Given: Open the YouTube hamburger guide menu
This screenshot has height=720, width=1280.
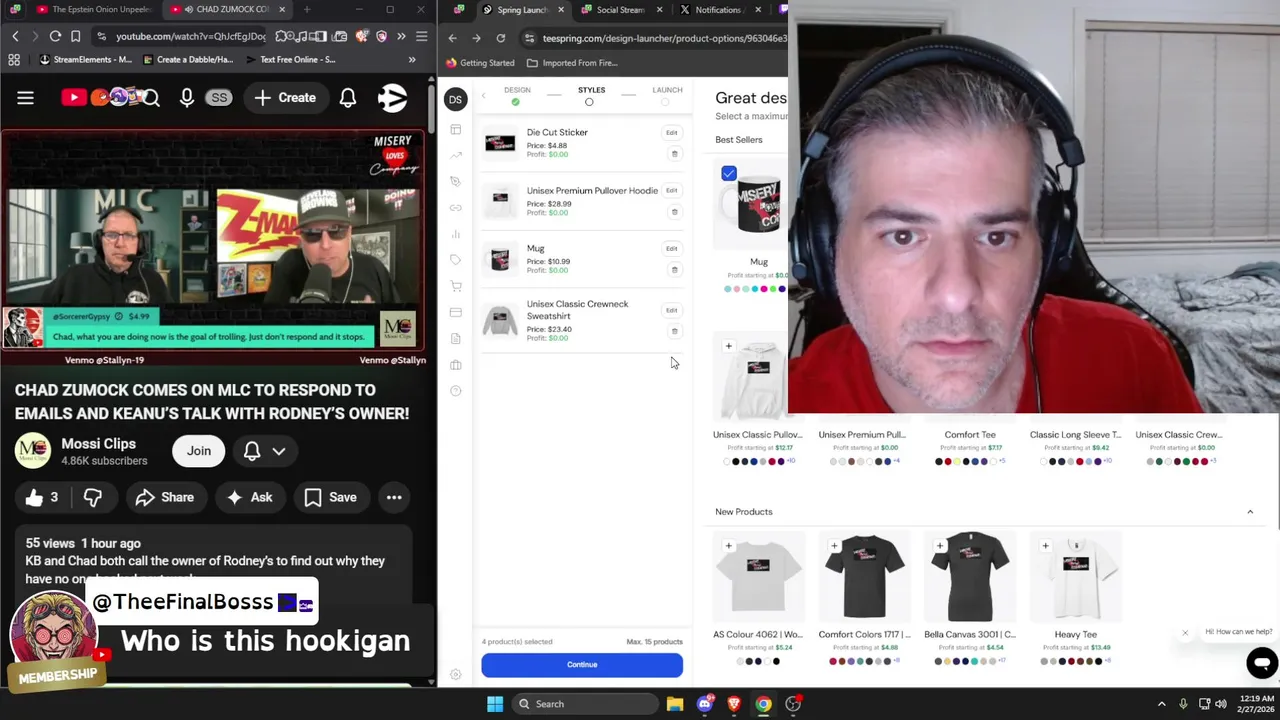Looking at the screenshot, I should (x=25, y=98).
